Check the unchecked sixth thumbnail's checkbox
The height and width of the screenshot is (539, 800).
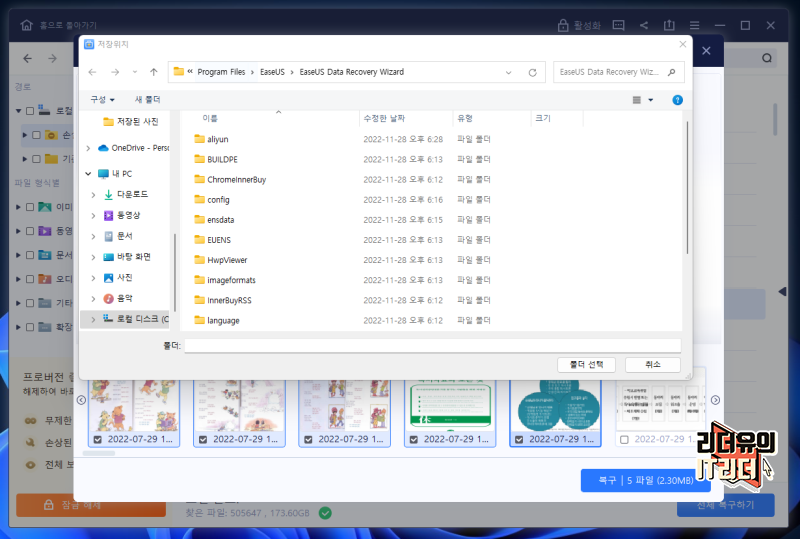tap(624, 439)
